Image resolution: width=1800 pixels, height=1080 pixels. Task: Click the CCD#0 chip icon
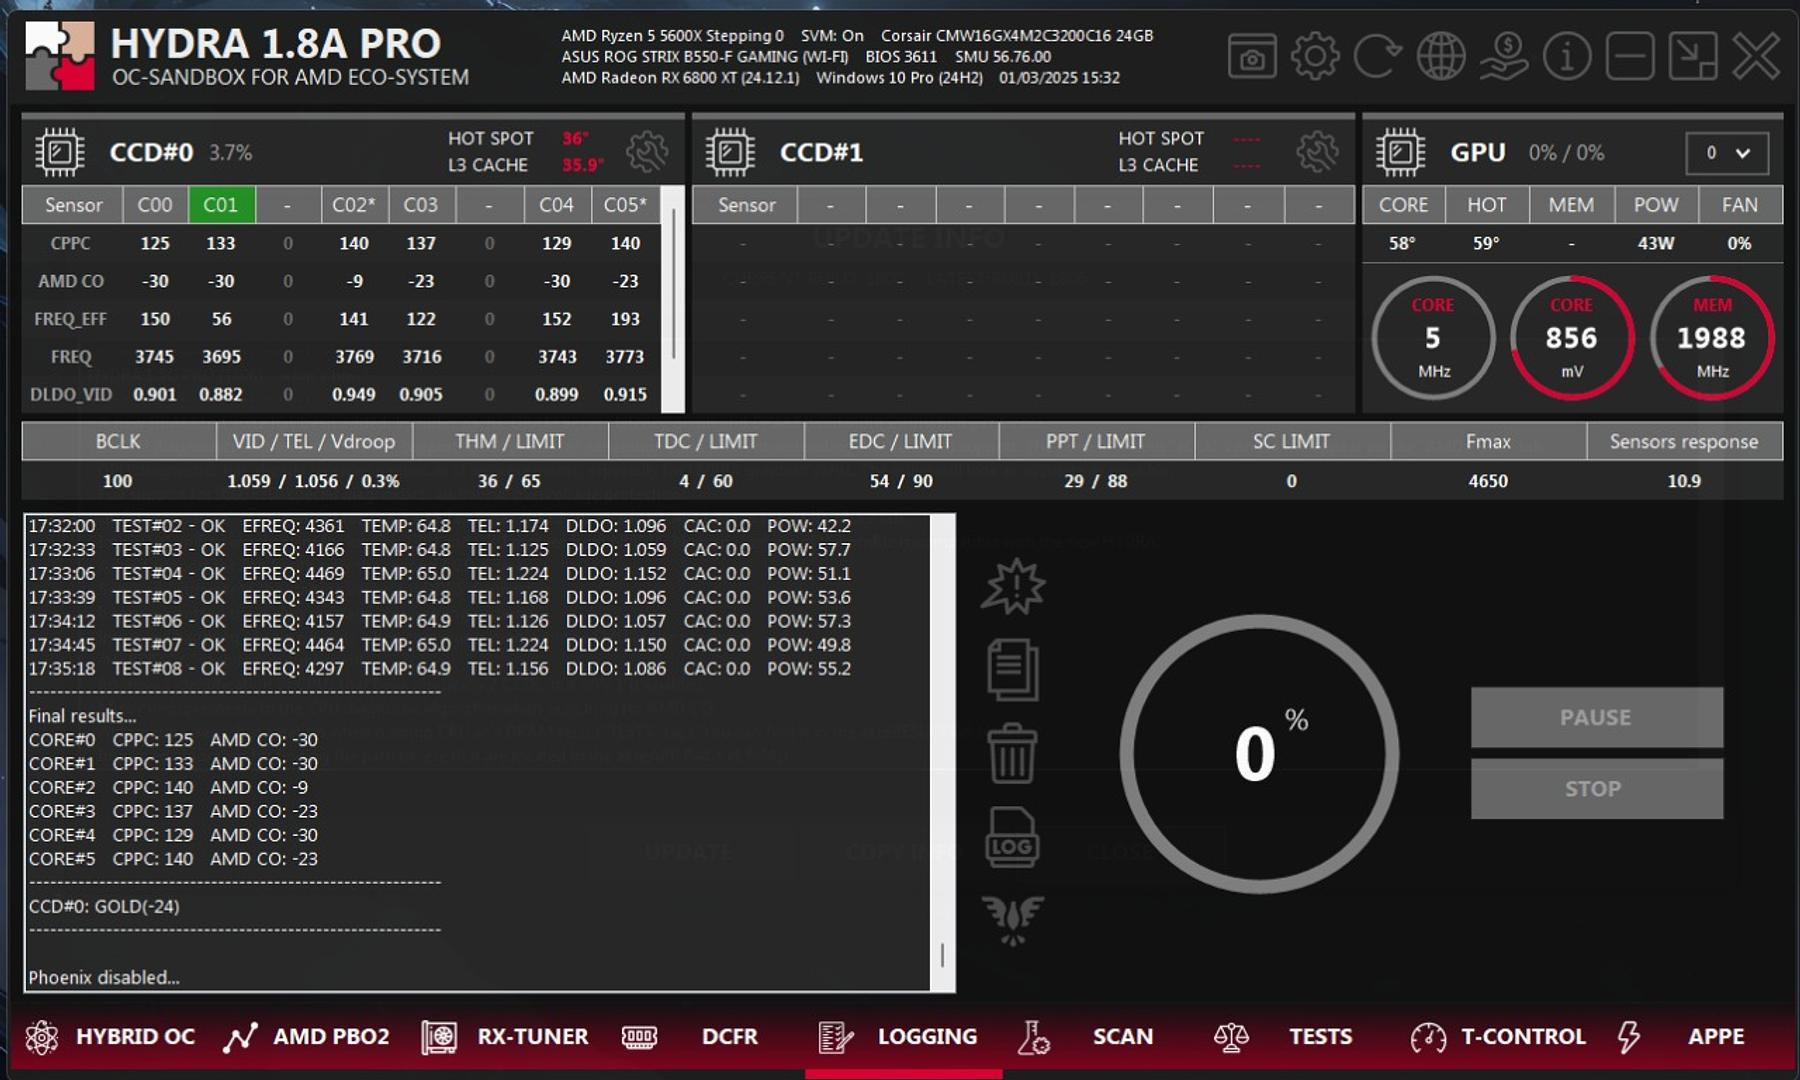(60, 152)
